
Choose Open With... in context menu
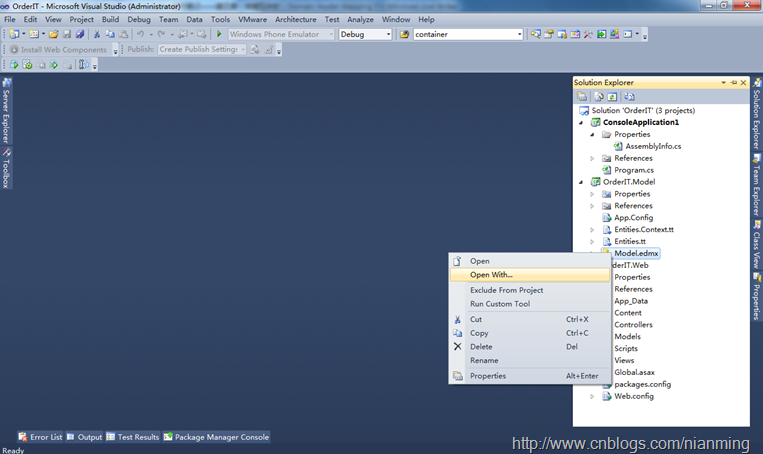pos(529,275)
